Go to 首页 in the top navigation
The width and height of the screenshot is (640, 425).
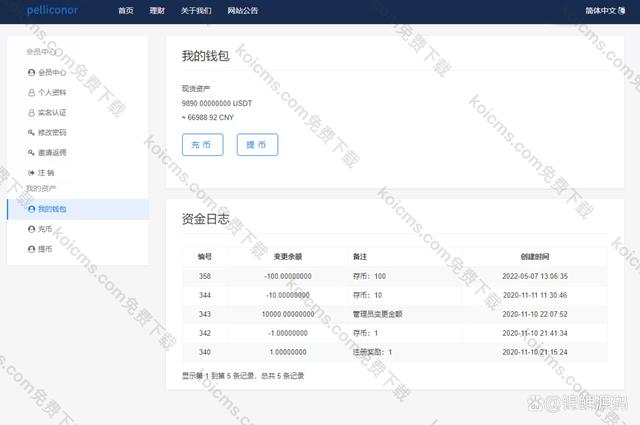126,11
